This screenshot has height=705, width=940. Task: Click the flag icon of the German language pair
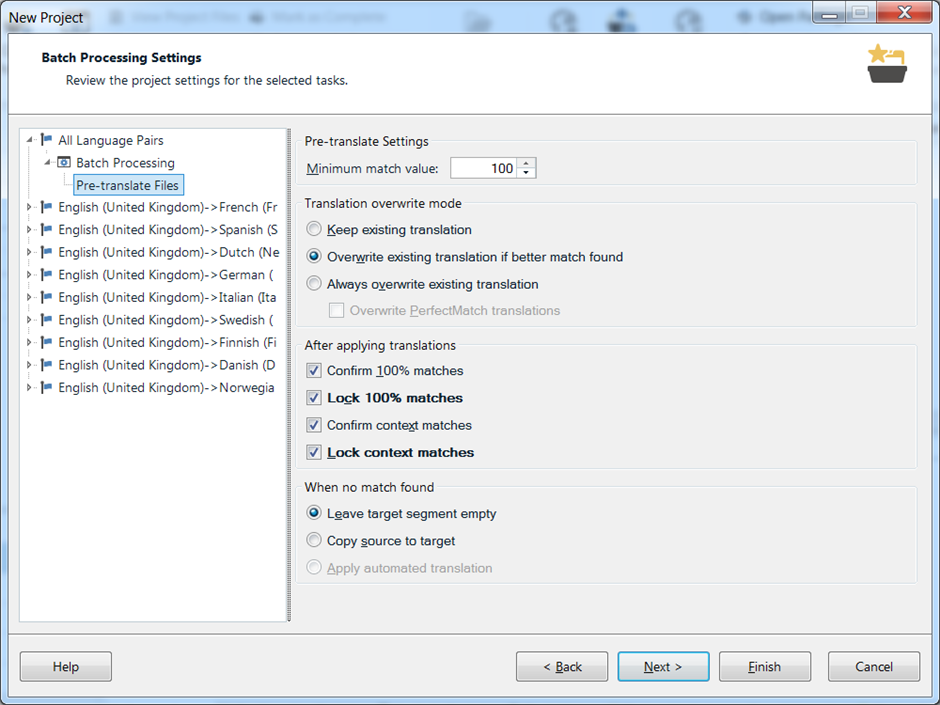tap(46, 275)
